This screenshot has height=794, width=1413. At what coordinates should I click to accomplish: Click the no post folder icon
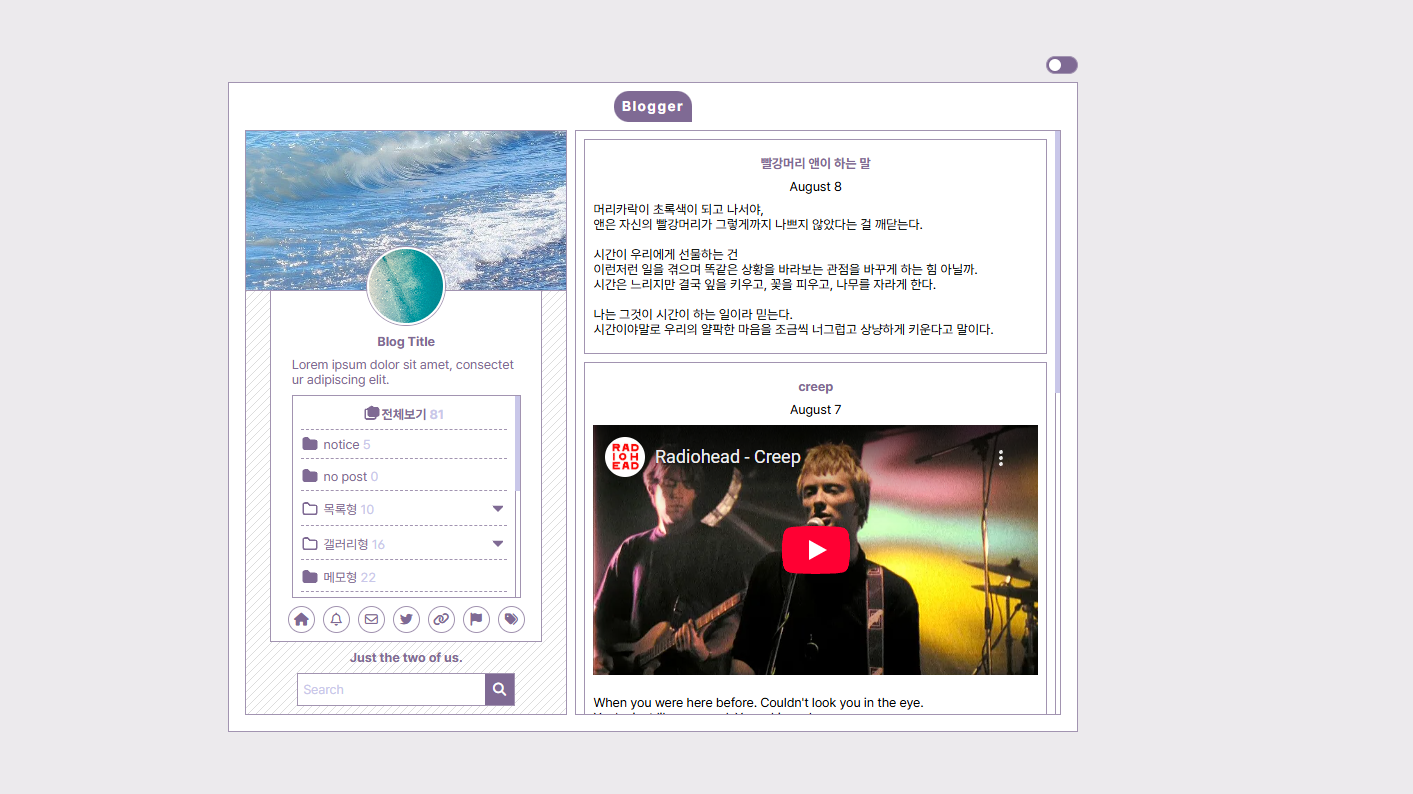pyautogui.click(x=310, y=476)
